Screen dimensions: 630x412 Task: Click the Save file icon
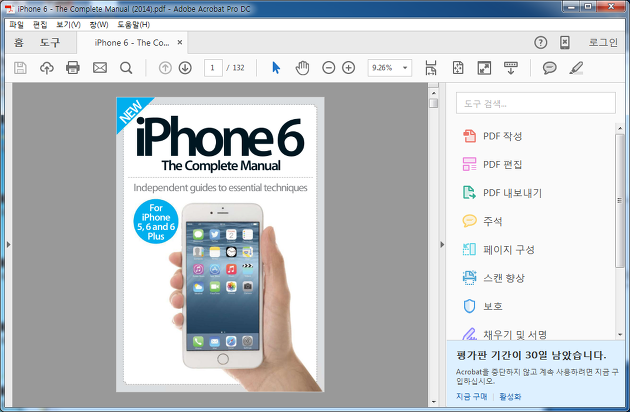click(20, 68)
